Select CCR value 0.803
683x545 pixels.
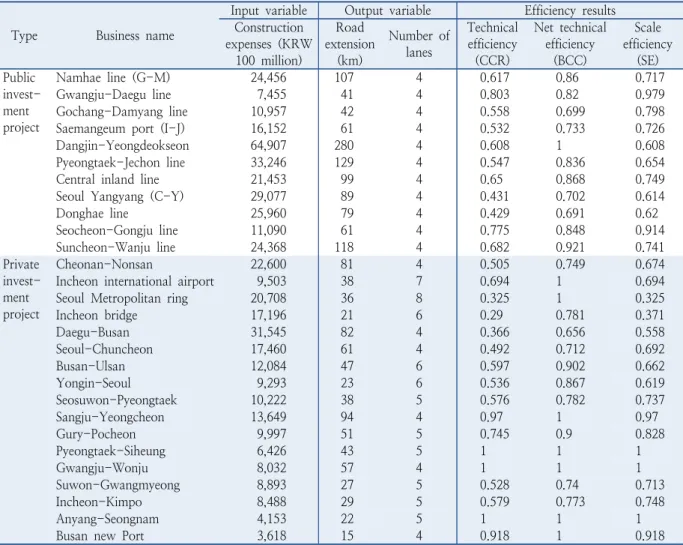coord(494,95)
